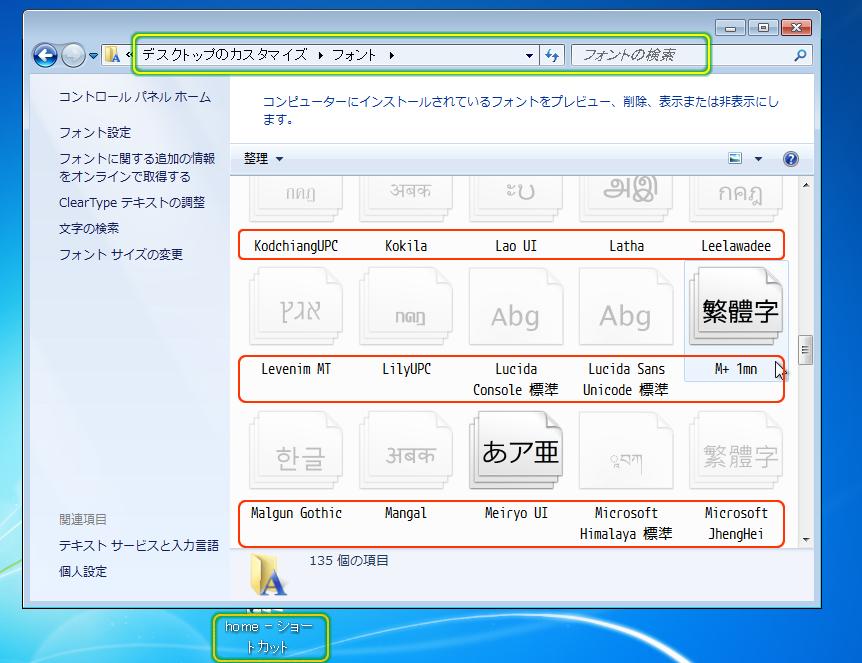Click the Levenim MT font name label
The image size is (862, 663).
tap(296, 369)
